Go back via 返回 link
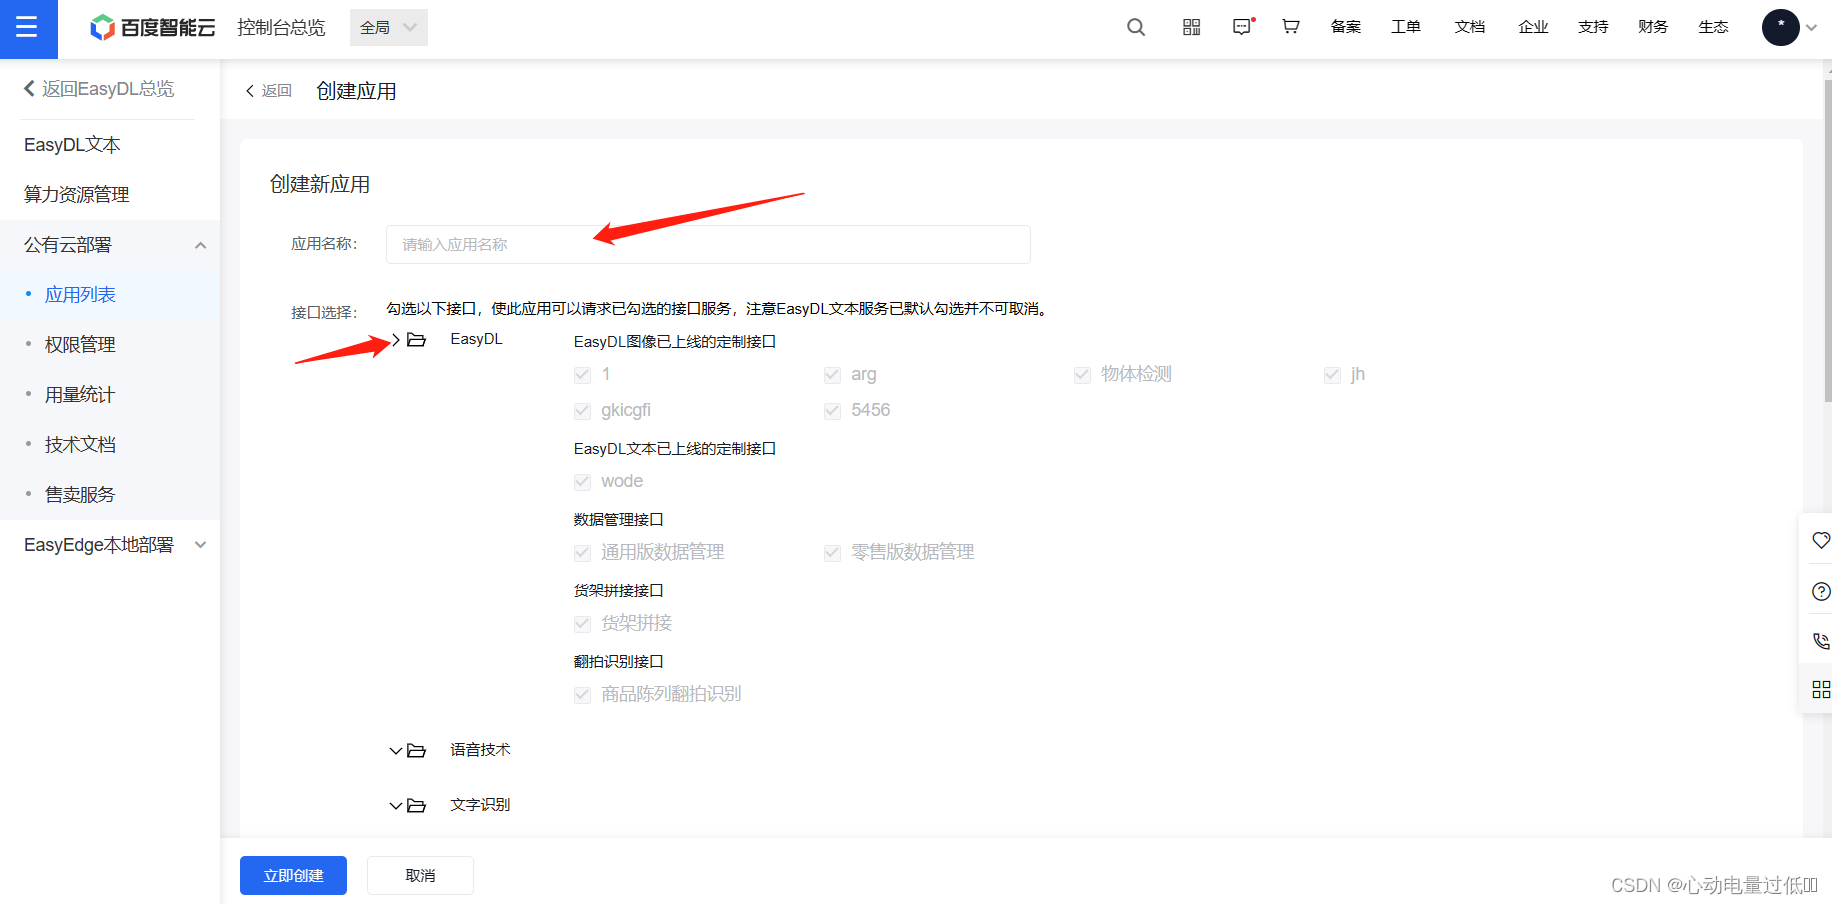The width and height of the screenshot is (1832, 904). (x=268, y=91)
